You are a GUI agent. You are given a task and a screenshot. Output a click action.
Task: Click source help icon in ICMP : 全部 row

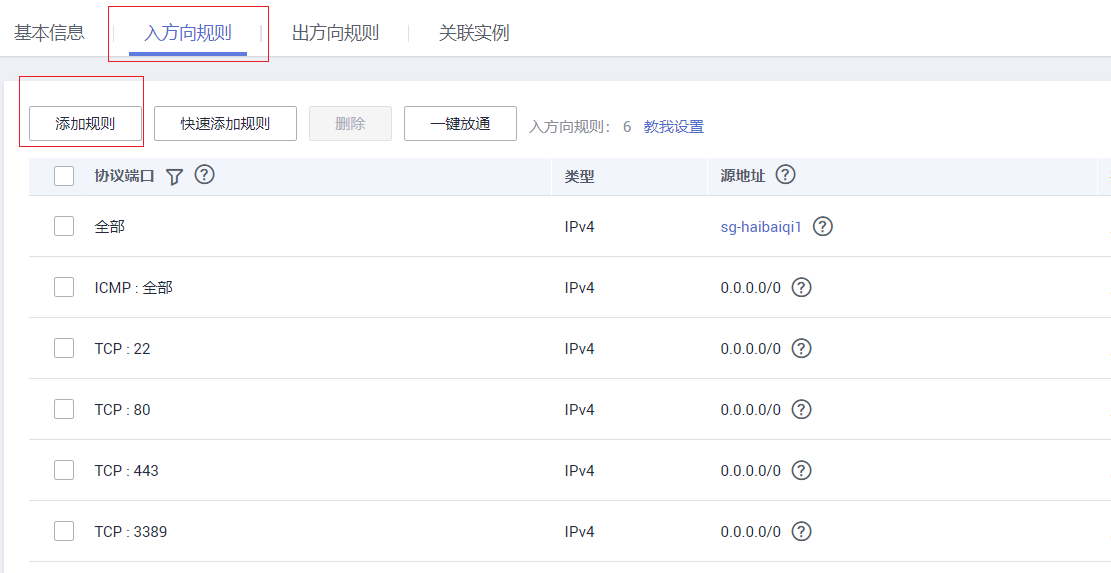[x=801, y=288]
